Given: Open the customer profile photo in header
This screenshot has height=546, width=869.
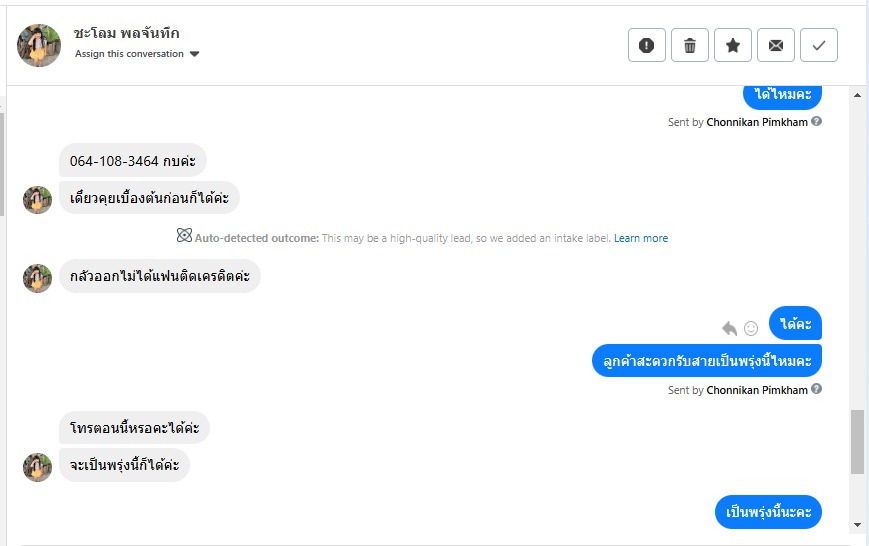Looking at the screenshot, I should [39, 45].
